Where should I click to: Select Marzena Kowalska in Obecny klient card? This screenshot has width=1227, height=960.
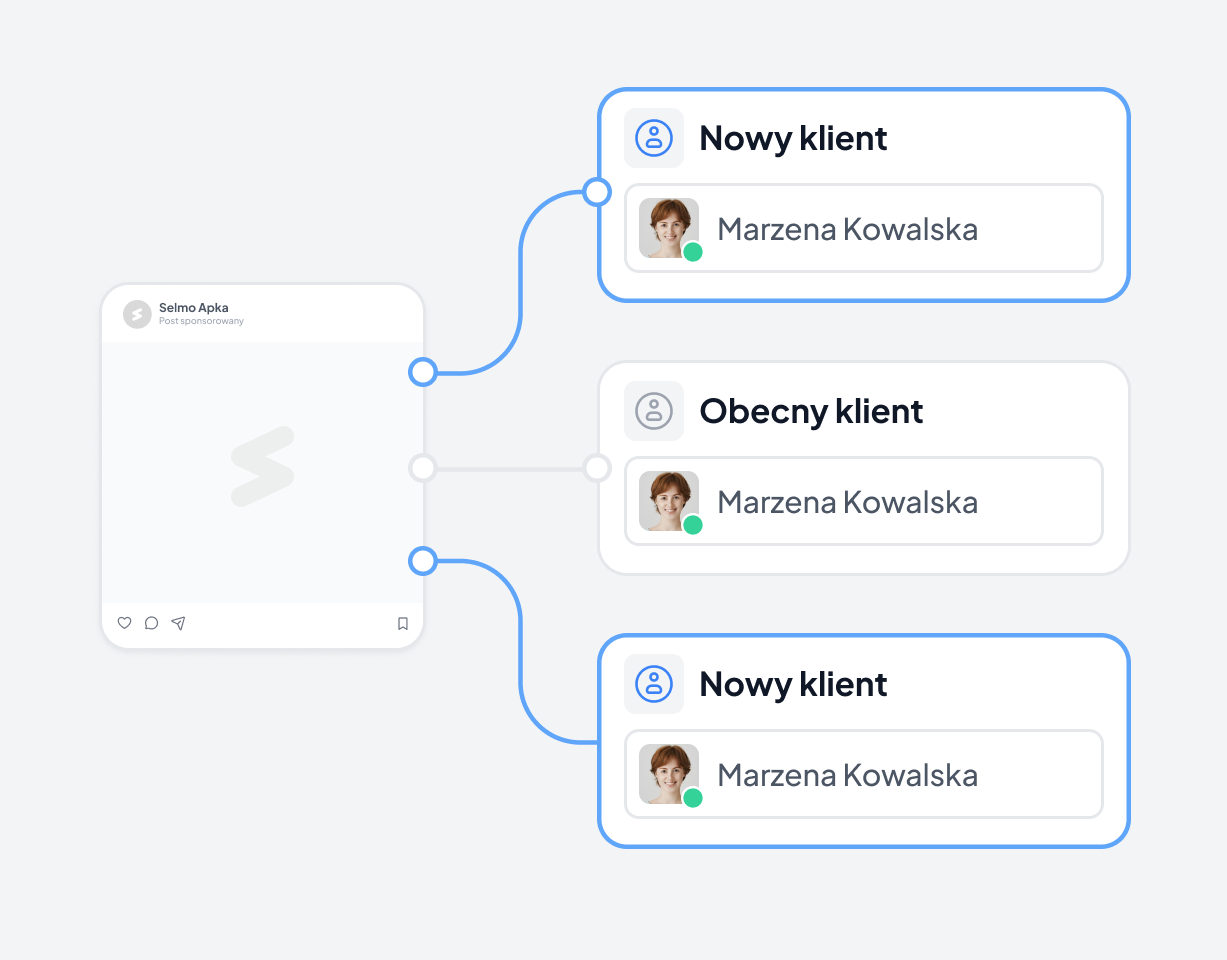(864, 501)
